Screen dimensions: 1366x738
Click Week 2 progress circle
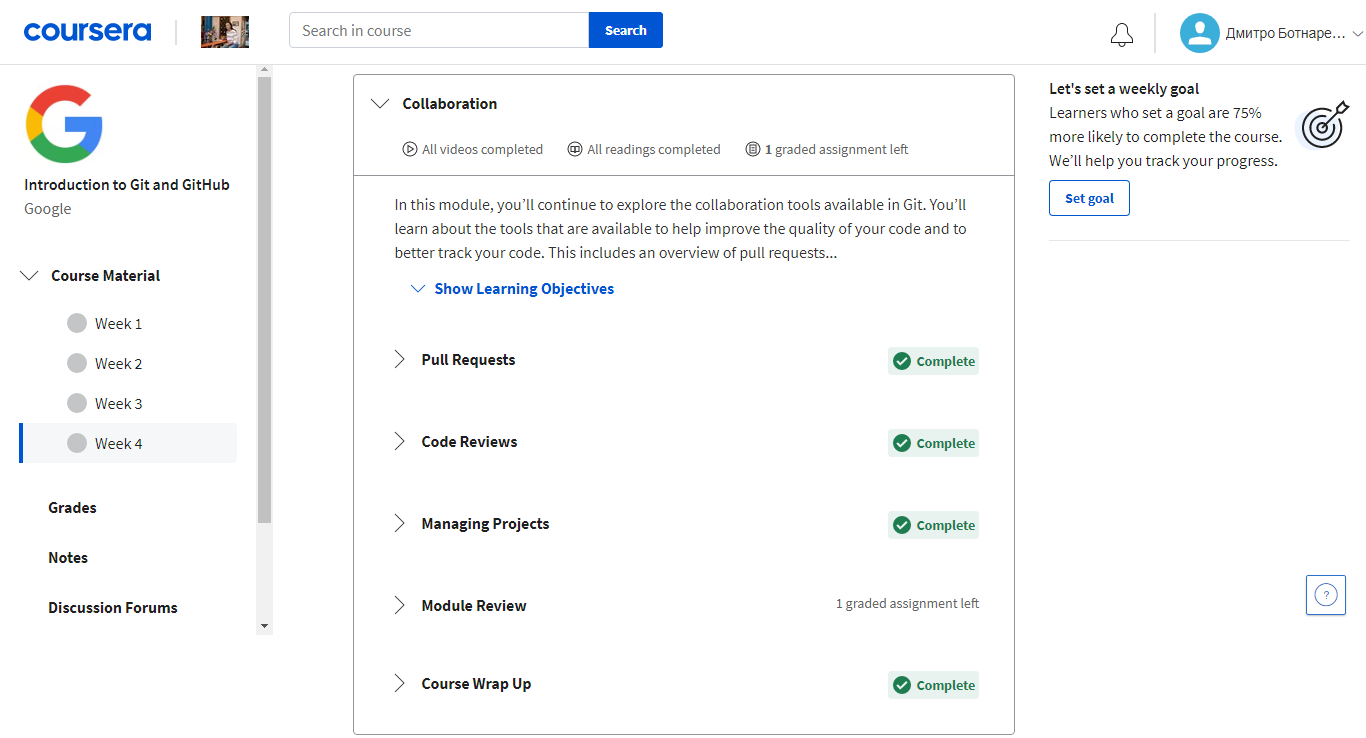tap(77, 363)
